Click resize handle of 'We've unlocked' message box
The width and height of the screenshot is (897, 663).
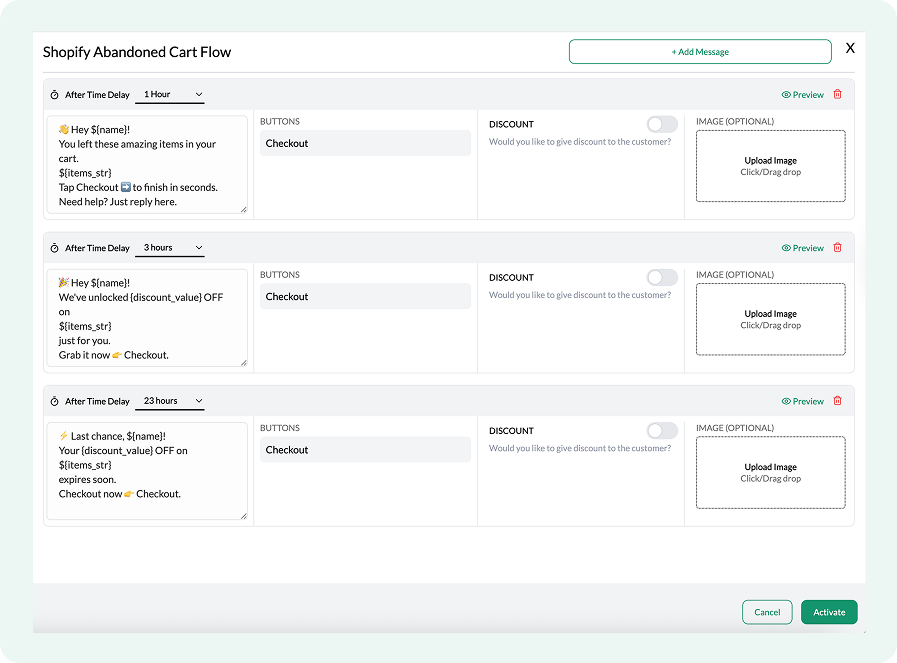[x=244, y=363]
